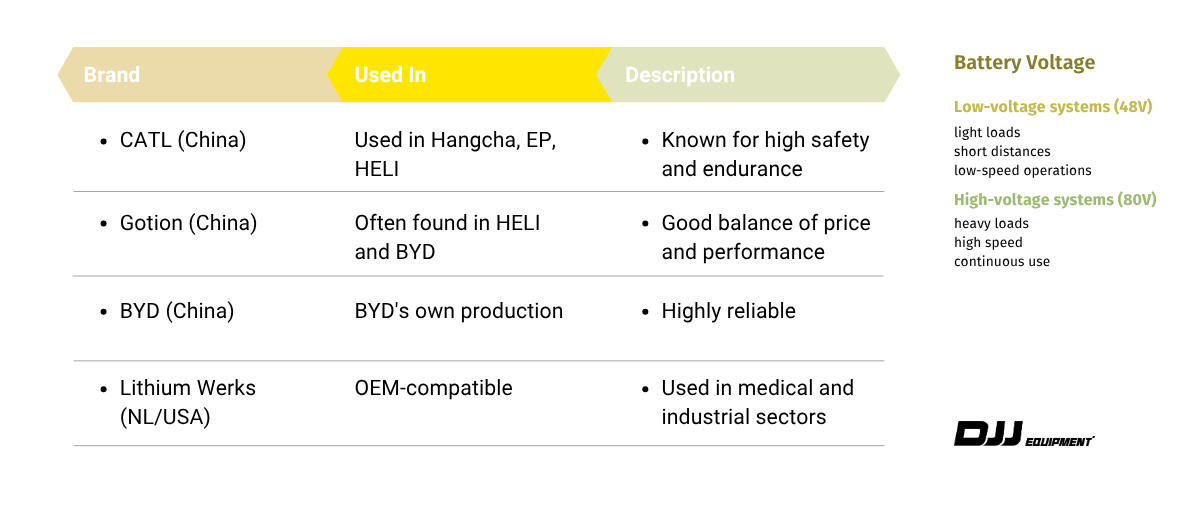
Task: Click the BYD (China) brand entry
Action: point(177,311)
